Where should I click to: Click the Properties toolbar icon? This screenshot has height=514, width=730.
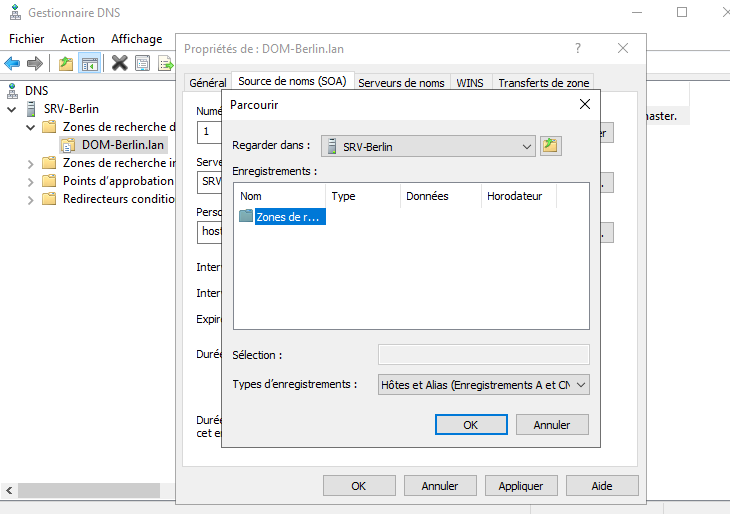coord(143,63)
